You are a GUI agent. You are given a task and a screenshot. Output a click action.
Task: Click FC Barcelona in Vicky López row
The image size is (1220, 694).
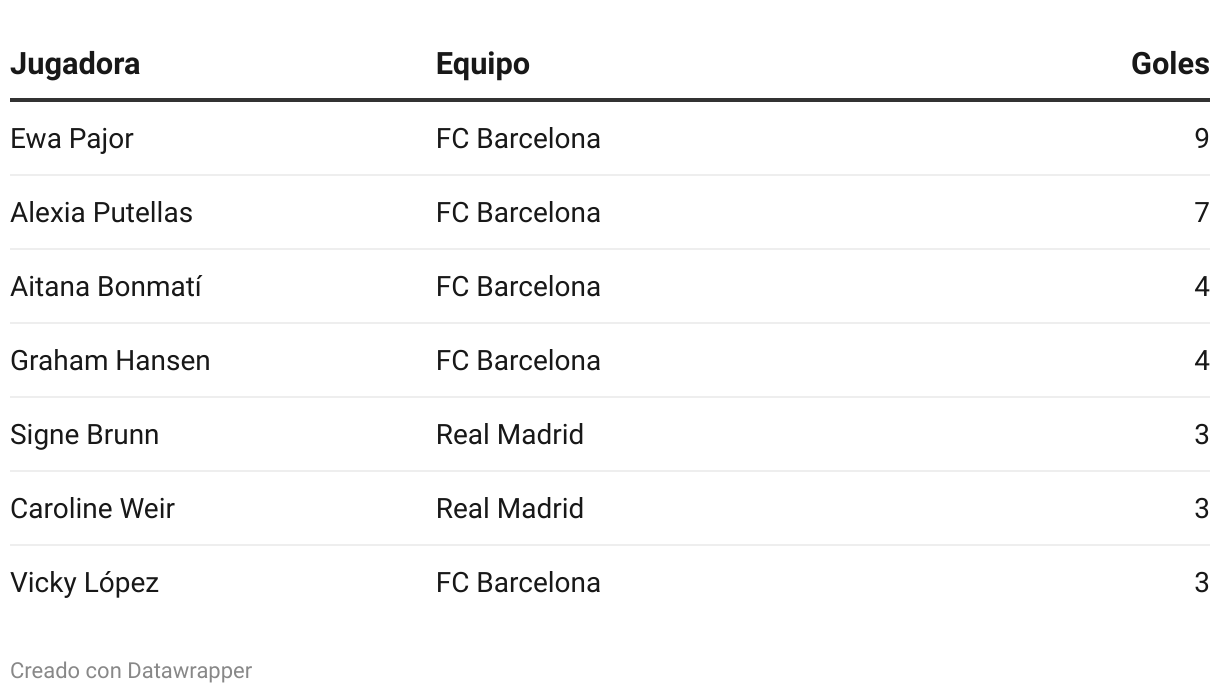pyautogui.click(x=518, y=582)
